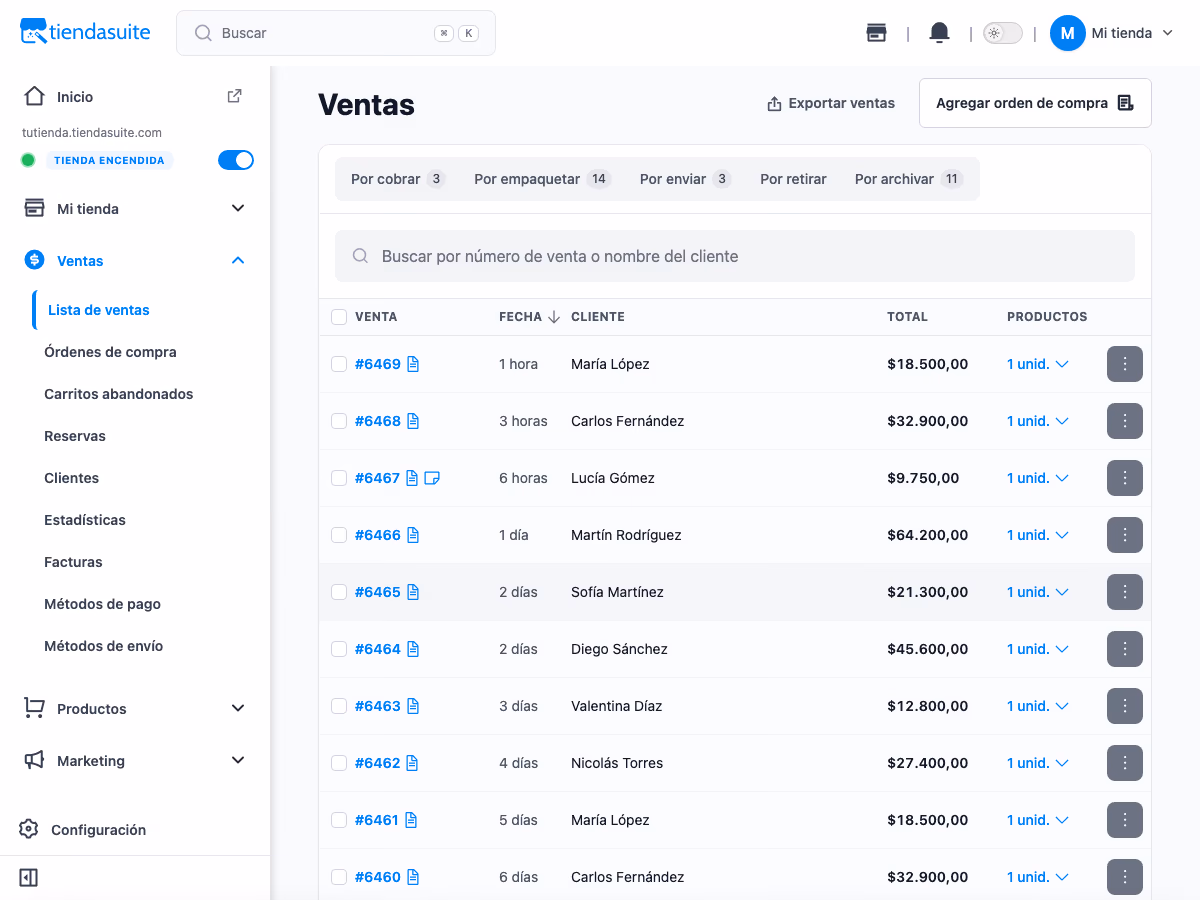The image size is (1200, 900).
Task: Click tiendasuite logo
Action: coord(85,32)
